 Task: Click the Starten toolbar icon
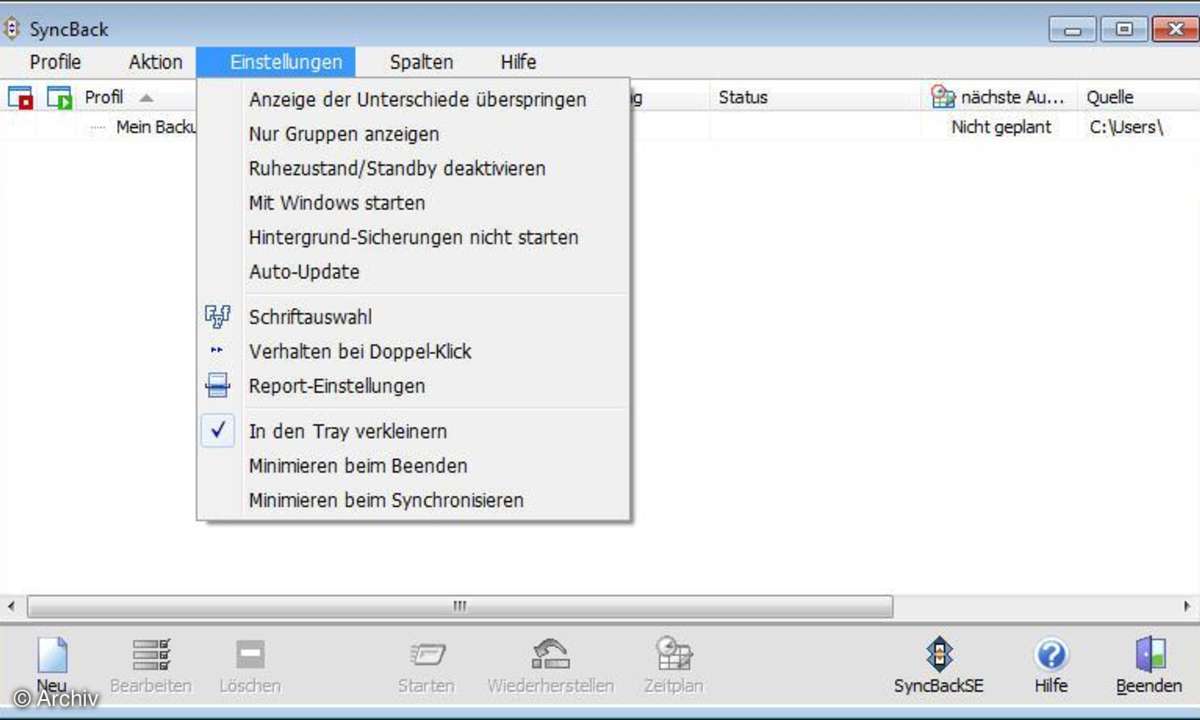(x=426, y=655)
